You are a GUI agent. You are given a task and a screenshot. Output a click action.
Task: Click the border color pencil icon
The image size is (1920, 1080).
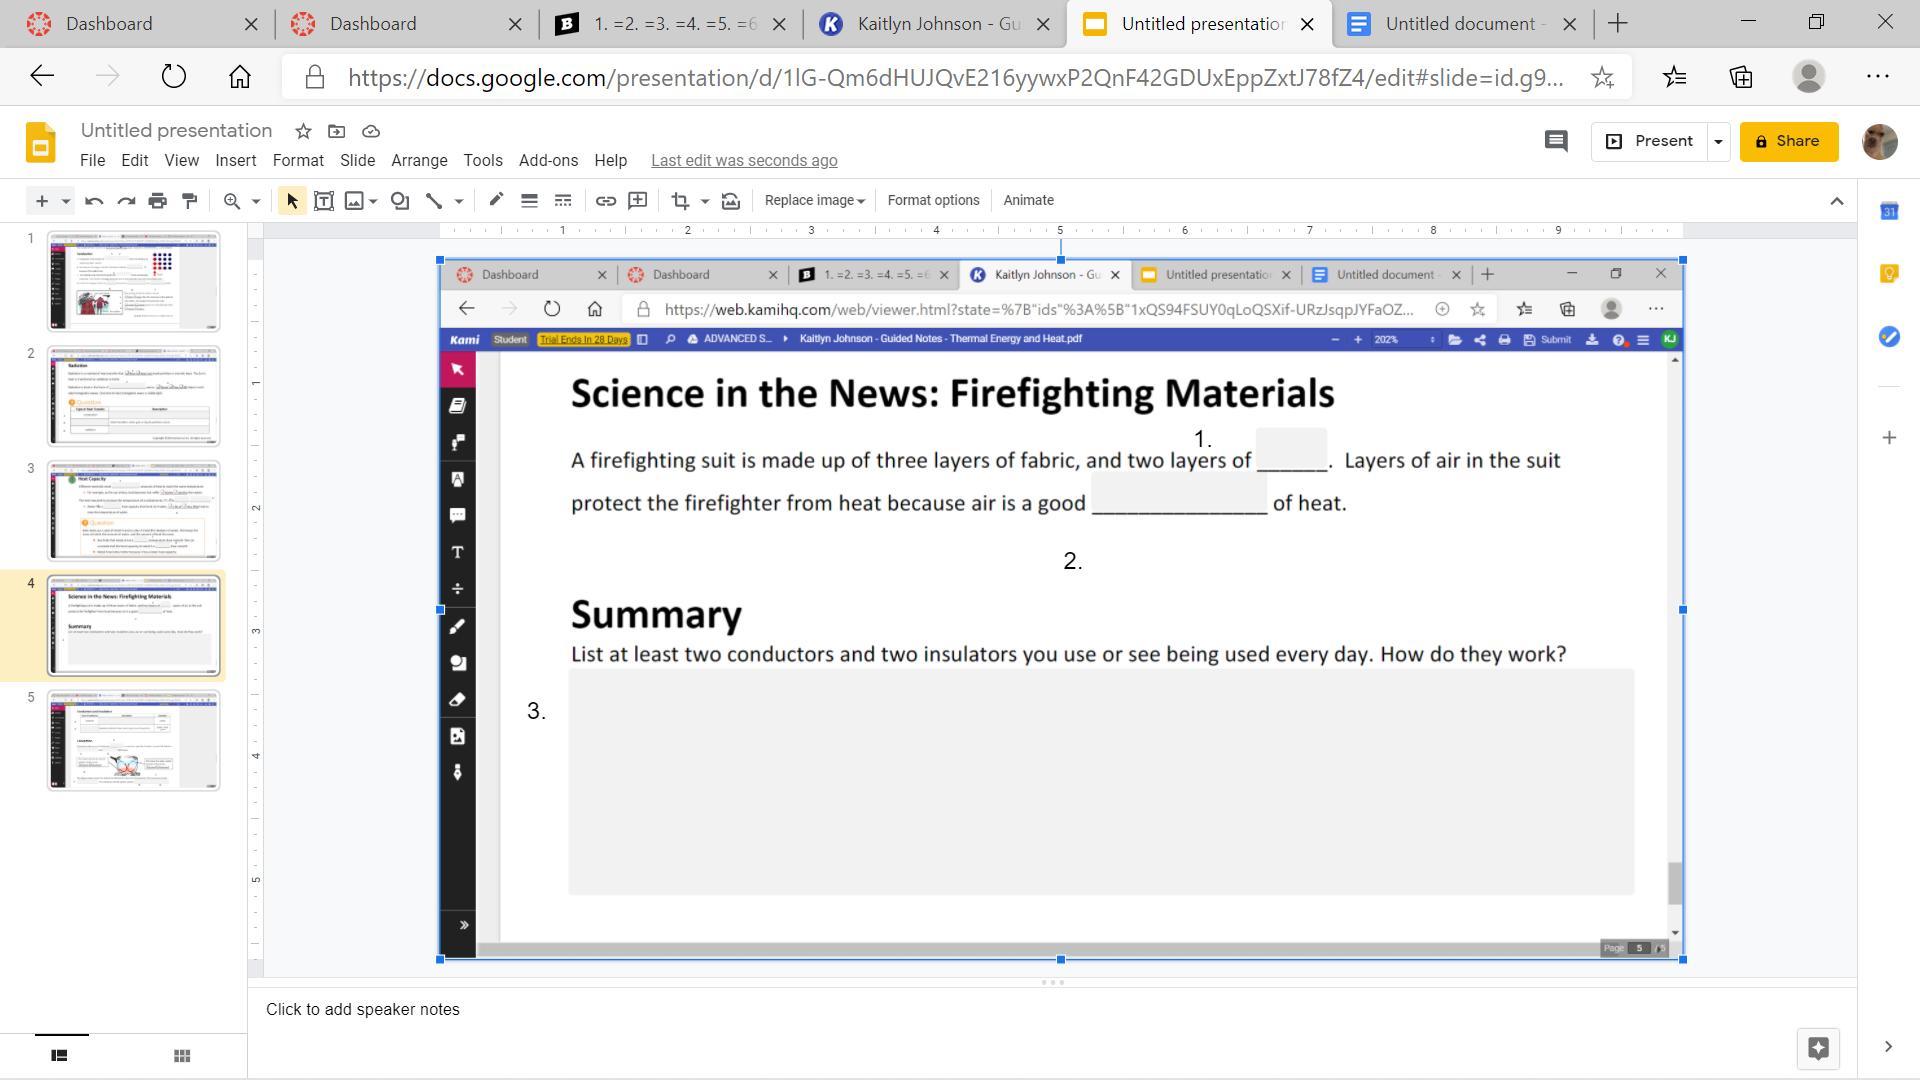tap(495, 200)
